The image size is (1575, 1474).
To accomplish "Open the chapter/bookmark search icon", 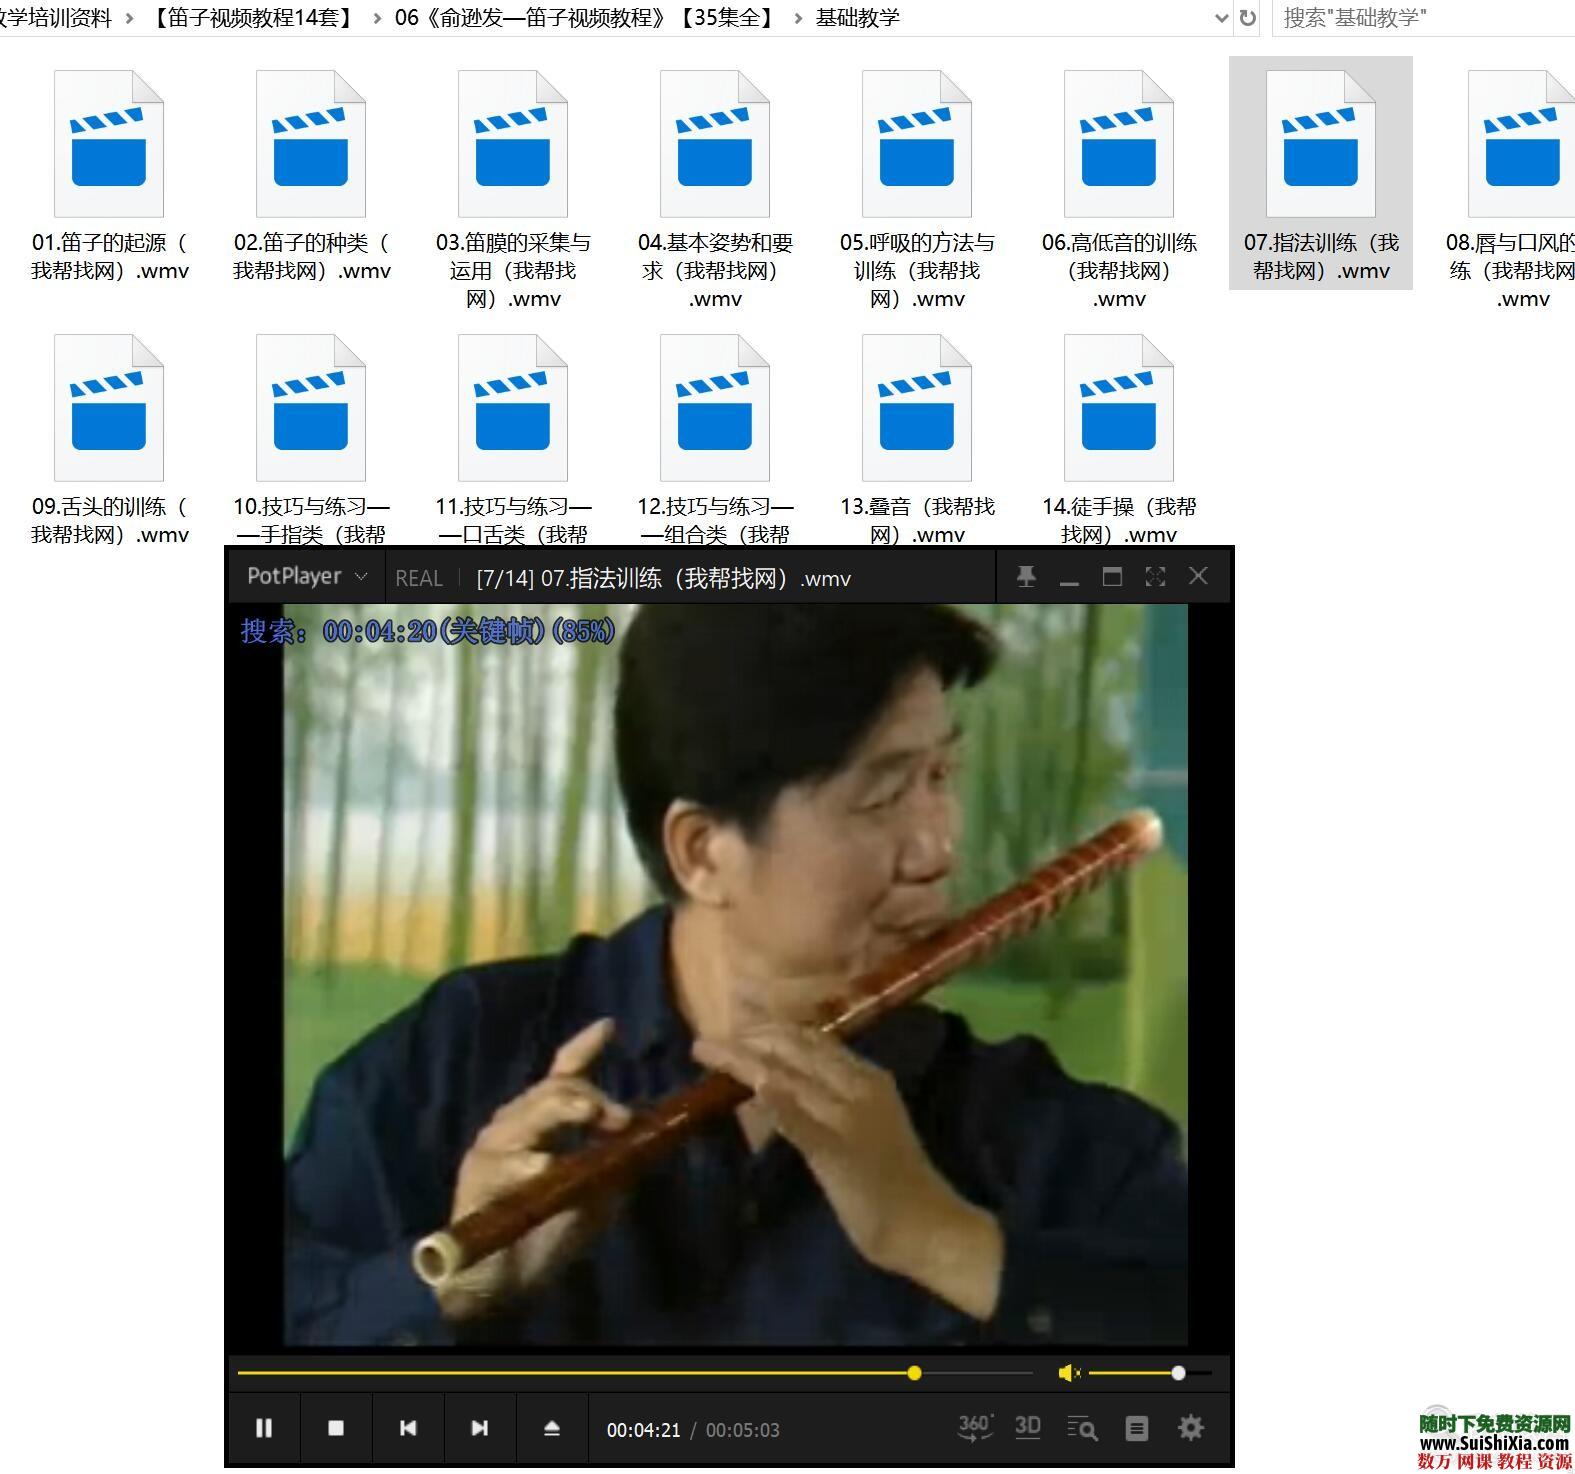I will (1082, 1429).
